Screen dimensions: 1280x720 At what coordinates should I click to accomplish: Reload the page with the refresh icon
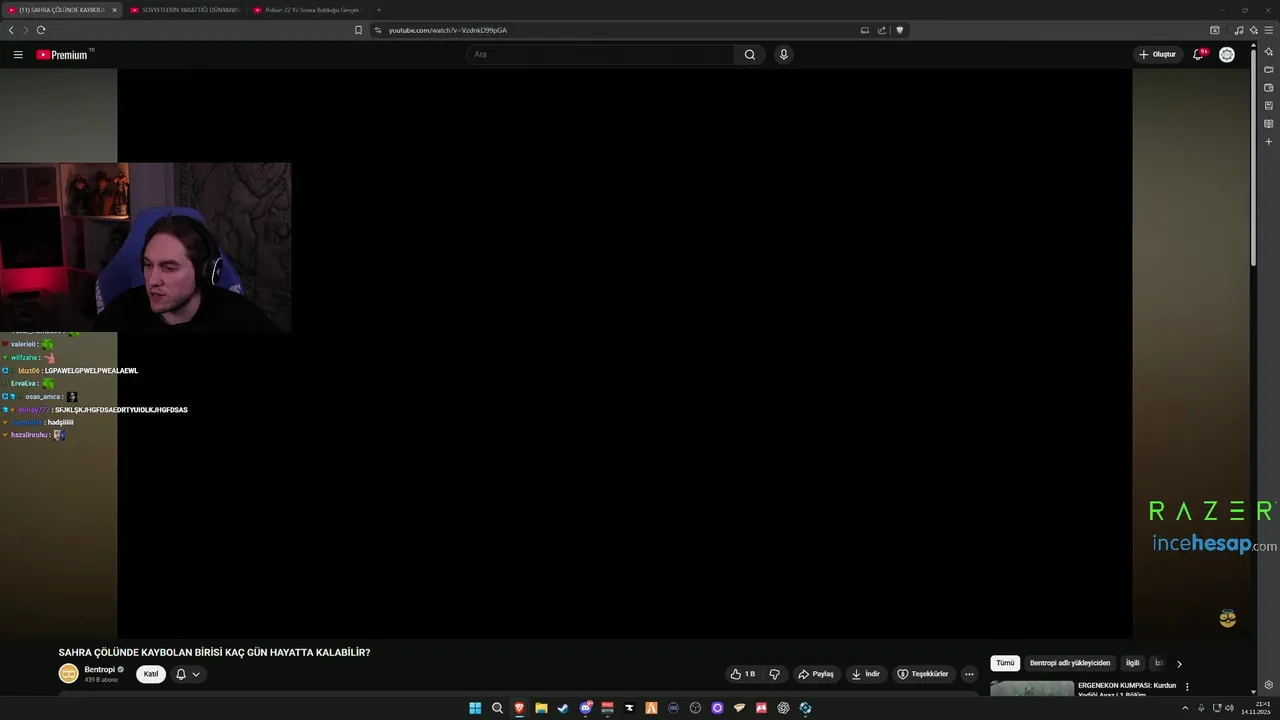coord(41,30)
